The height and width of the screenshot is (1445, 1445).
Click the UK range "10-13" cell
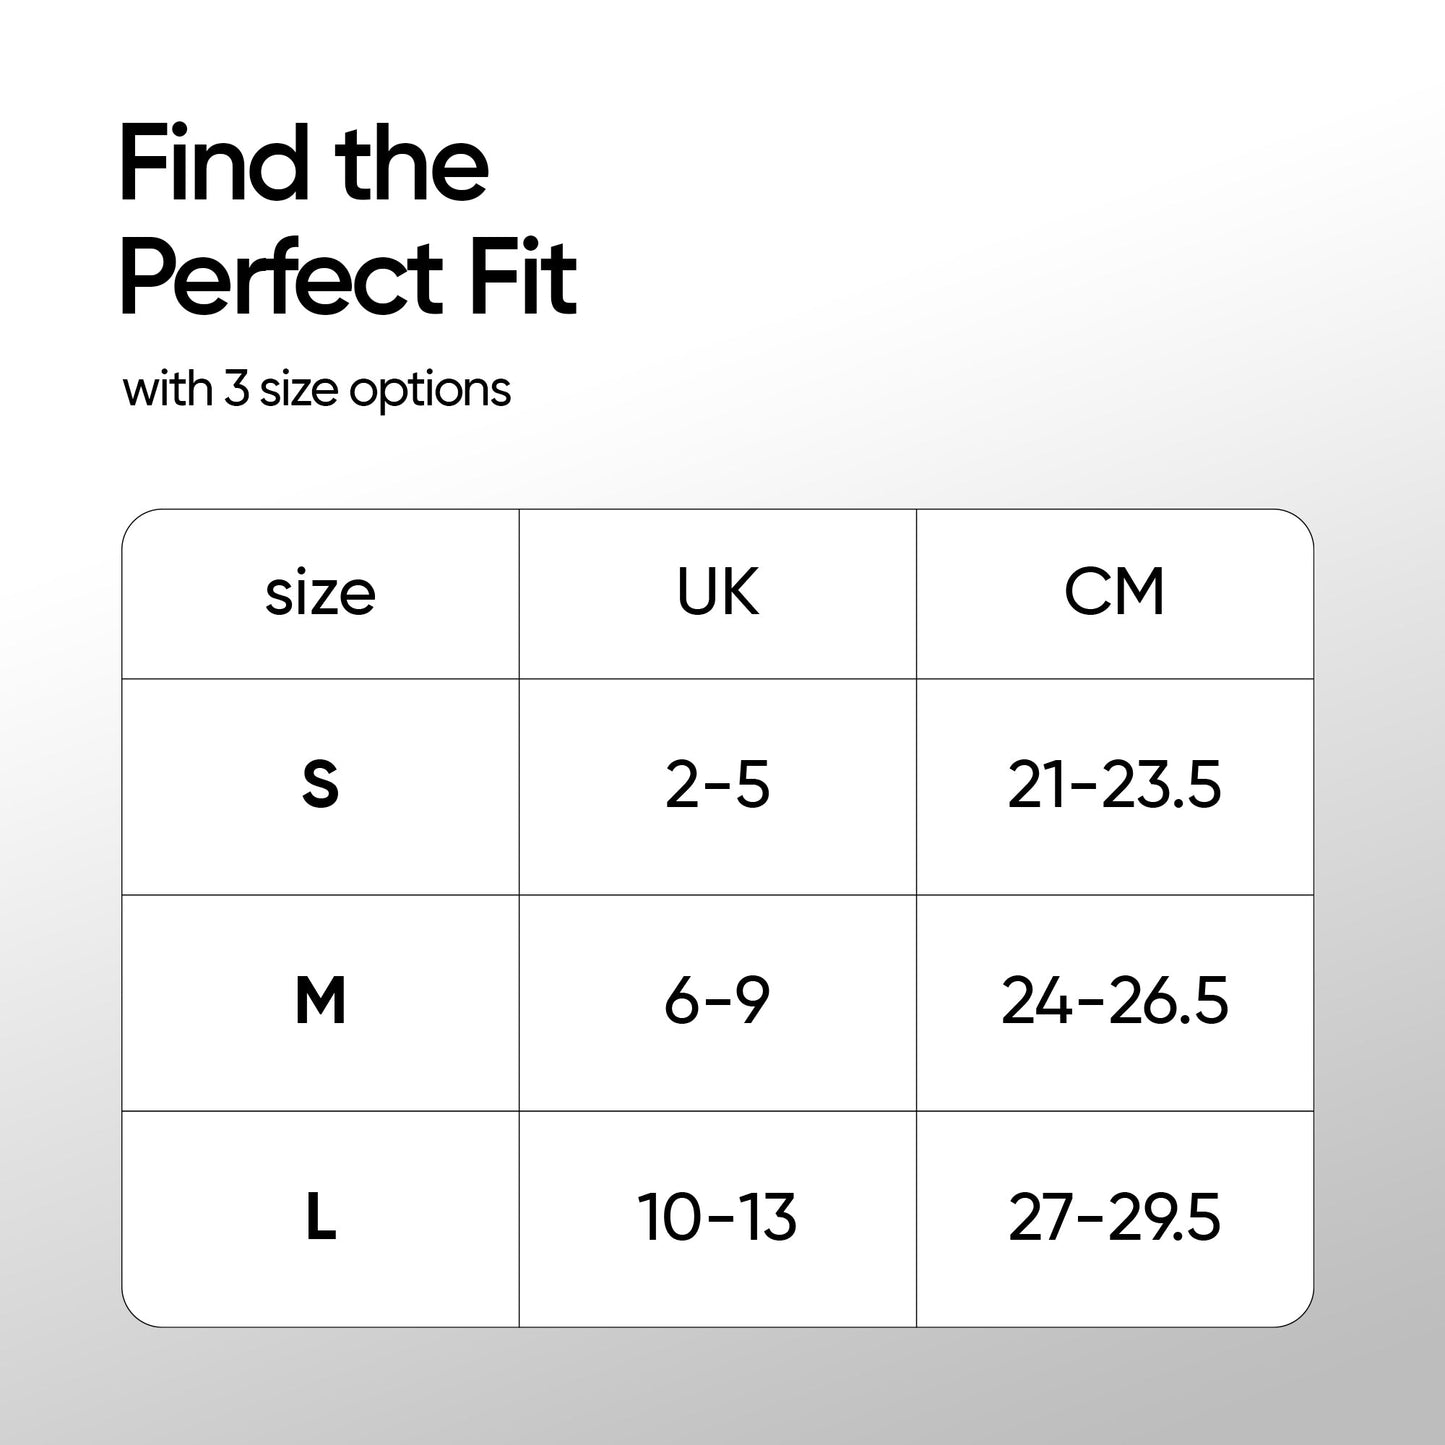click(x=717, y=1219)
